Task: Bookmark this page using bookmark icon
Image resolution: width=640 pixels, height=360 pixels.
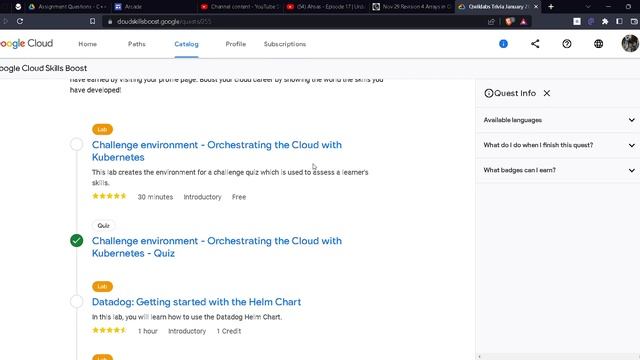Action: click(92, 21)
